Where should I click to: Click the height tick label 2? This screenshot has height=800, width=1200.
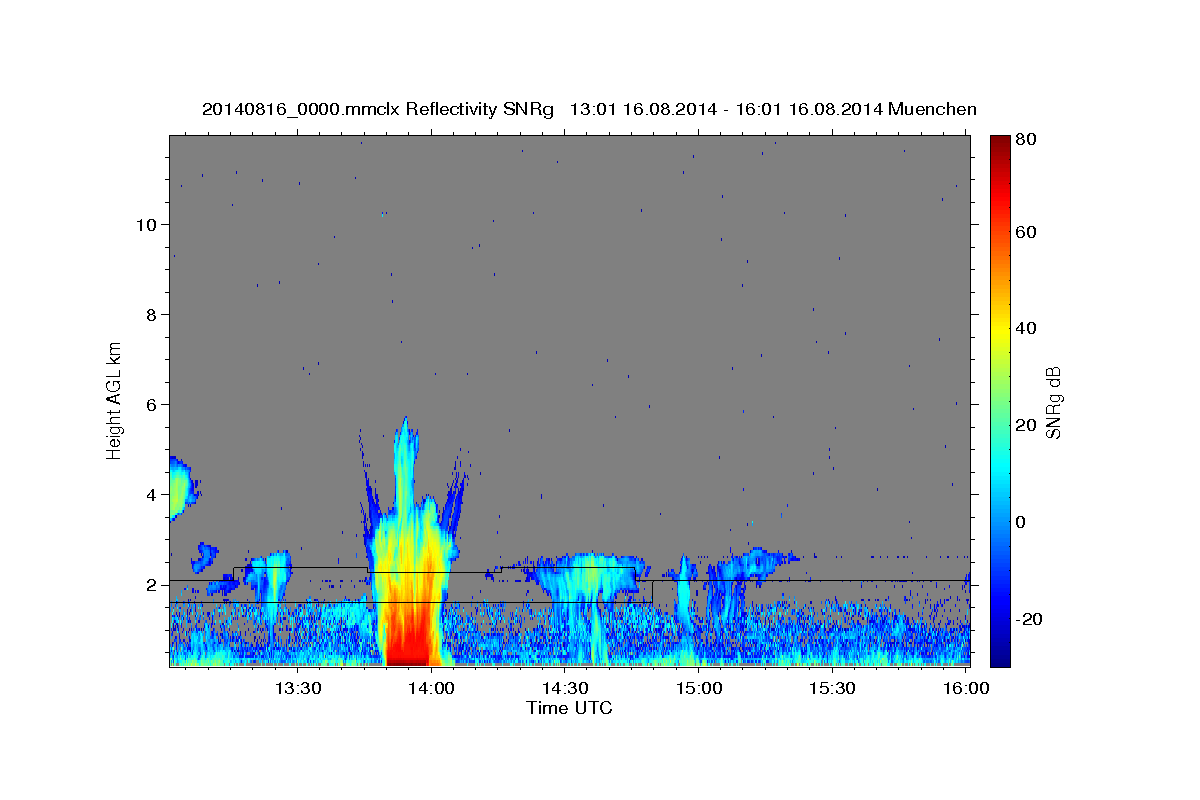[150, 584]
